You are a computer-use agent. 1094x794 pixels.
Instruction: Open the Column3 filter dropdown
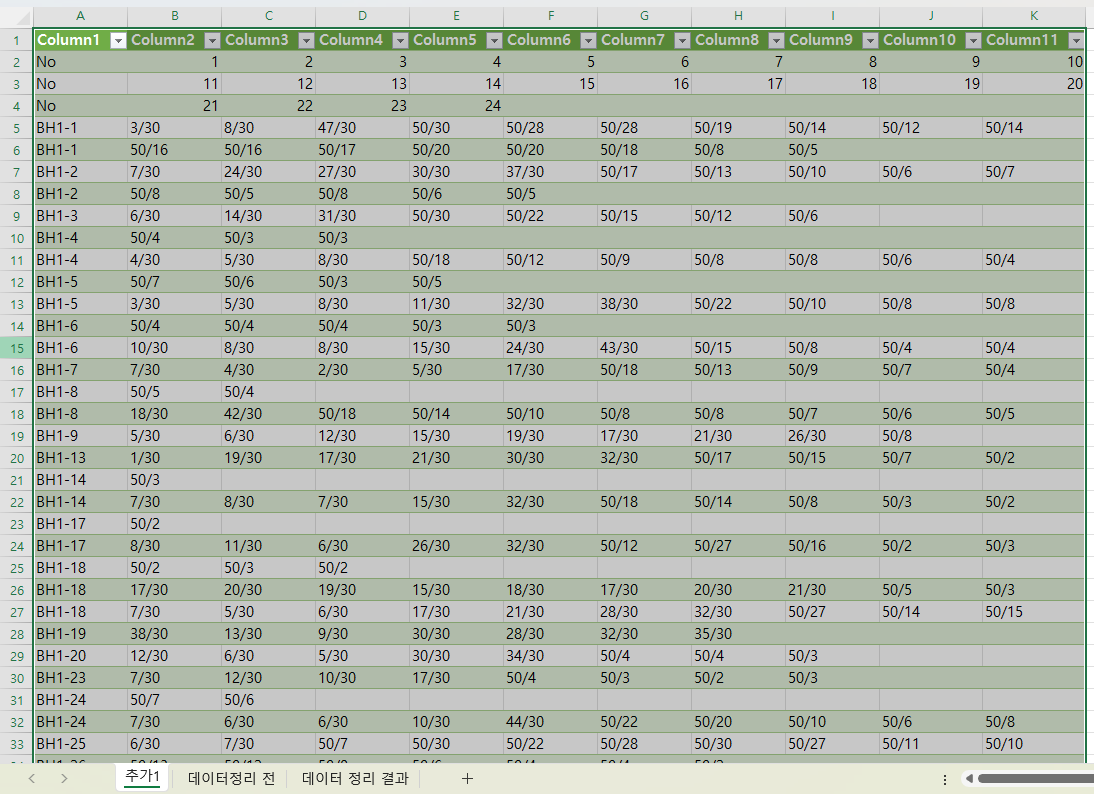coord(306,40)
